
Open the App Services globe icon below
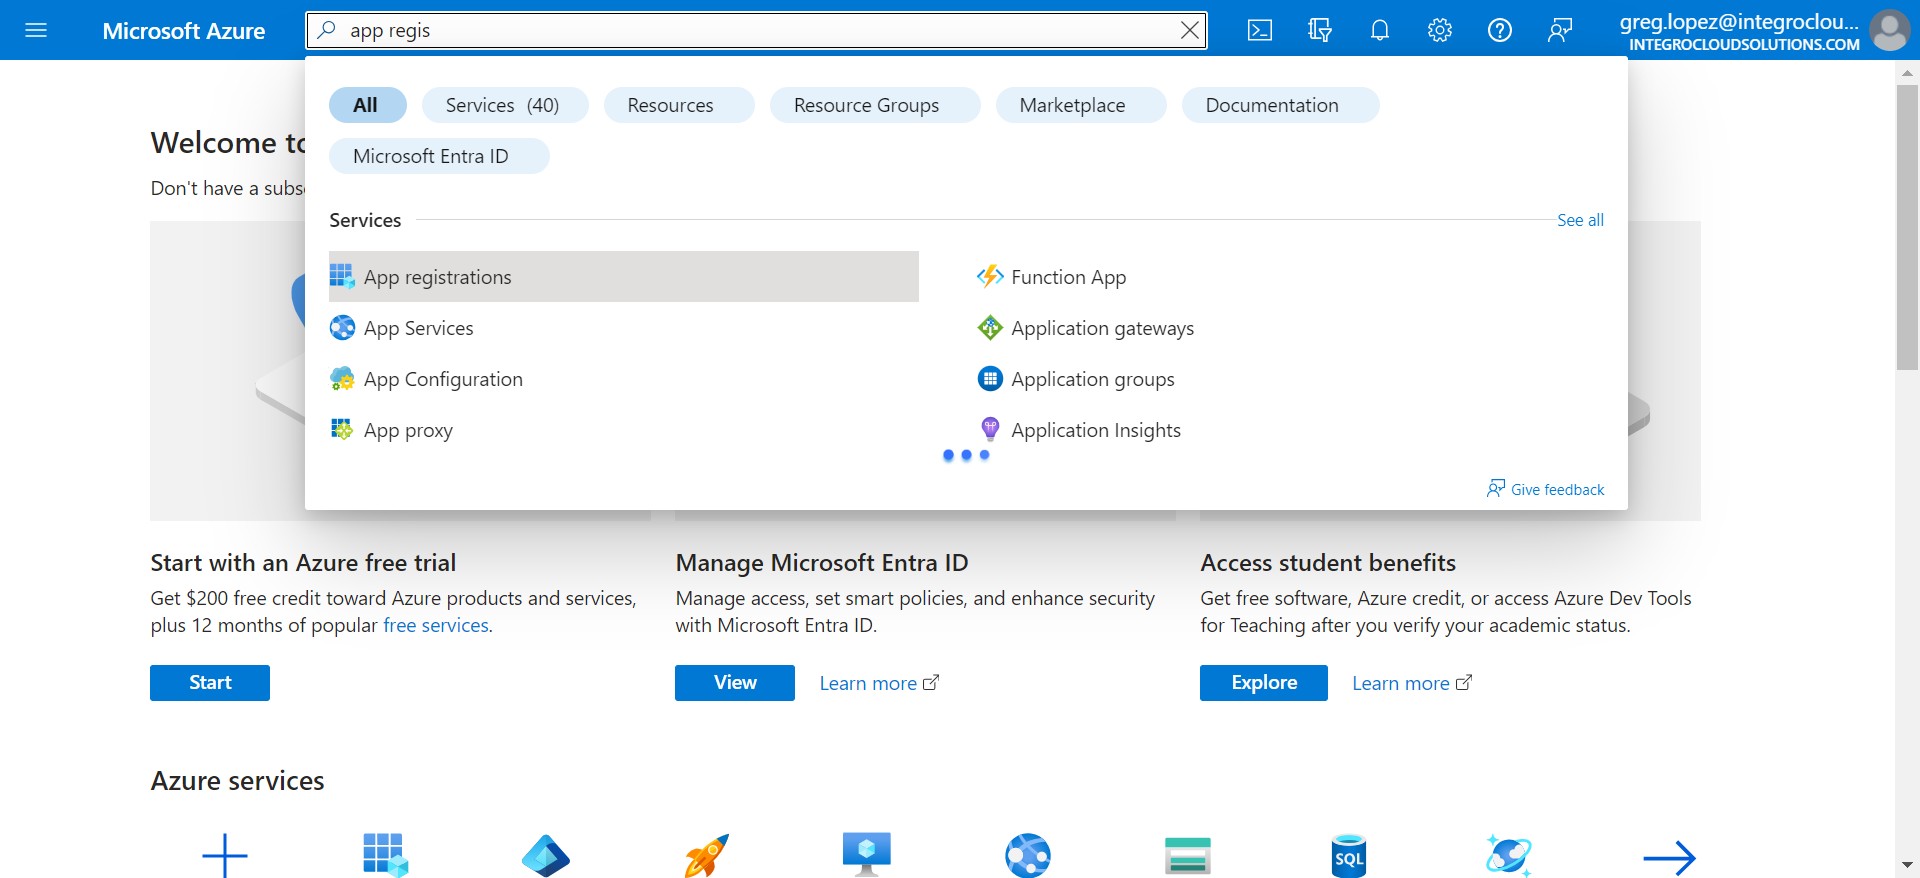[x=1028, y=856]
